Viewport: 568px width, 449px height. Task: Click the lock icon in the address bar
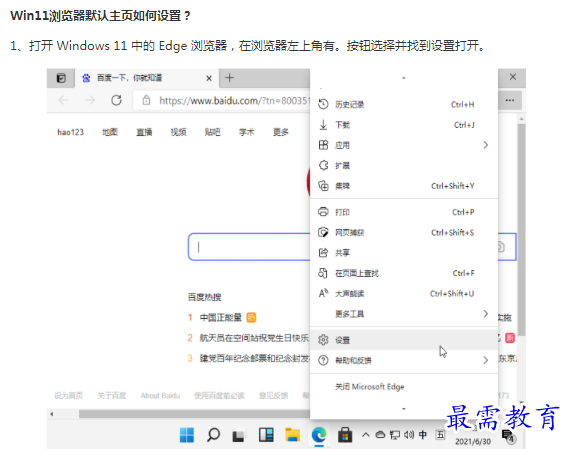tap(146, 100)
